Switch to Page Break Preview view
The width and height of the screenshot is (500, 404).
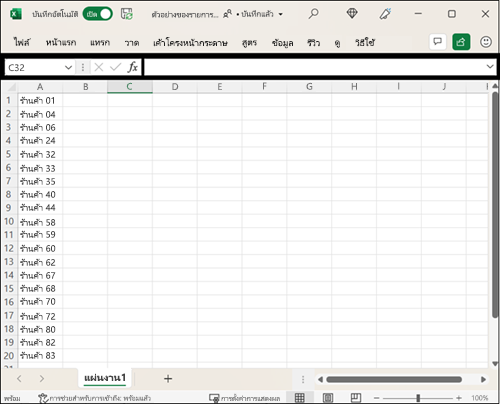356,397
